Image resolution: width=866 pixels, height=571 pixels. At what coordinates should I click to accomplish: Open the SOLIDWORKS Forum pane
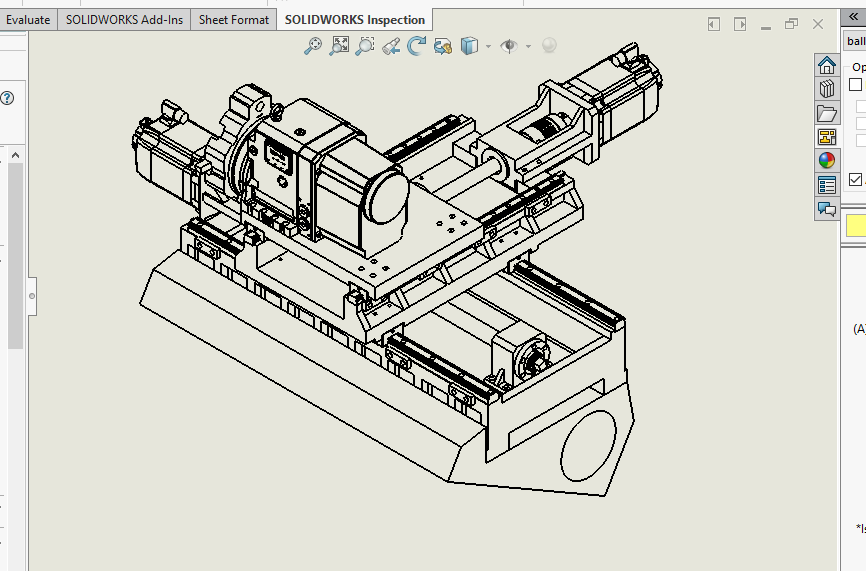pos(827,209)
